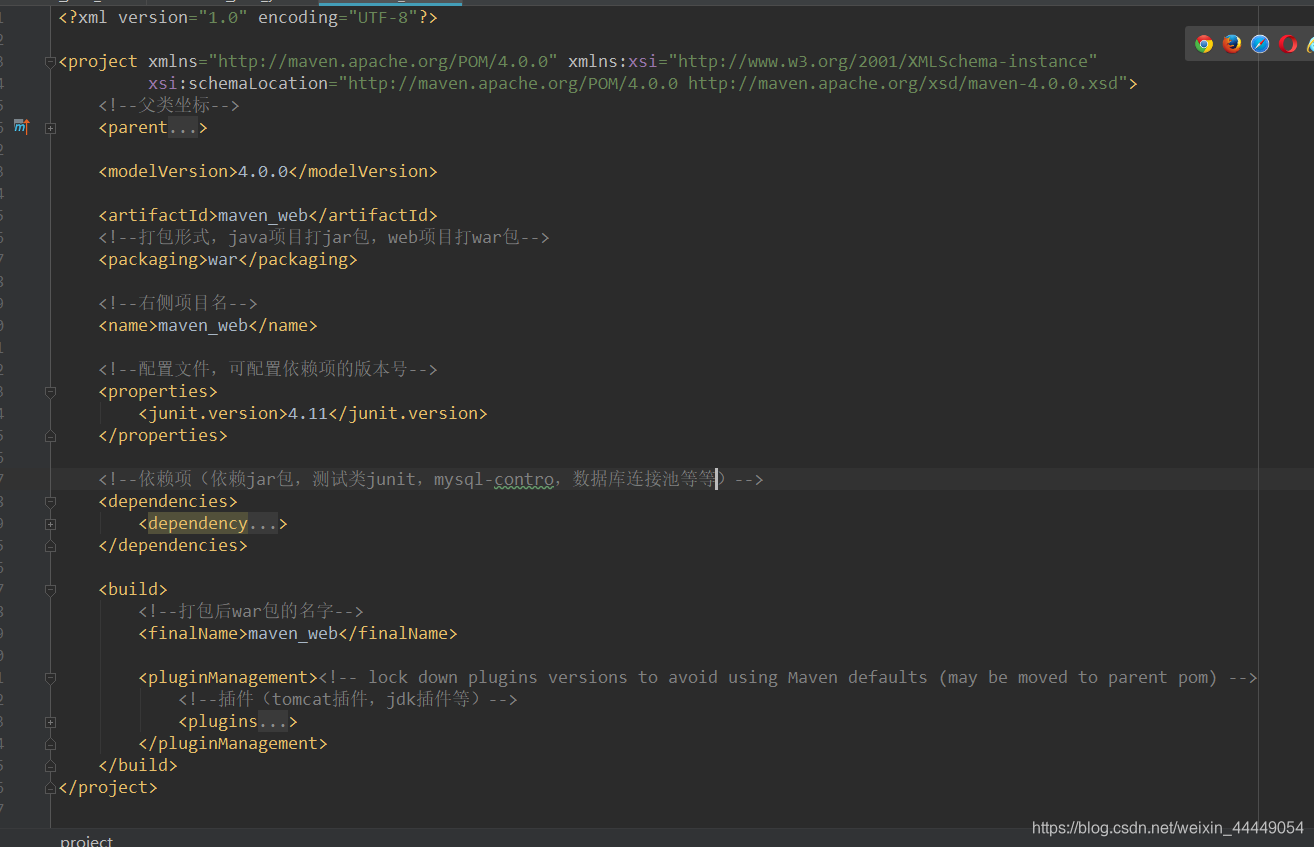Fold at the closing dependencies tag
This screenshot has width=1314, height=847.
click(50, 546)
